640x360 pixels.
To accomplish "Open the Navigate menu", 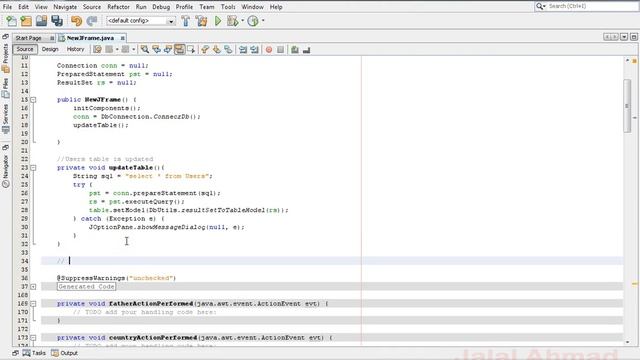I will pyautogui.click(x=65, y=7).
